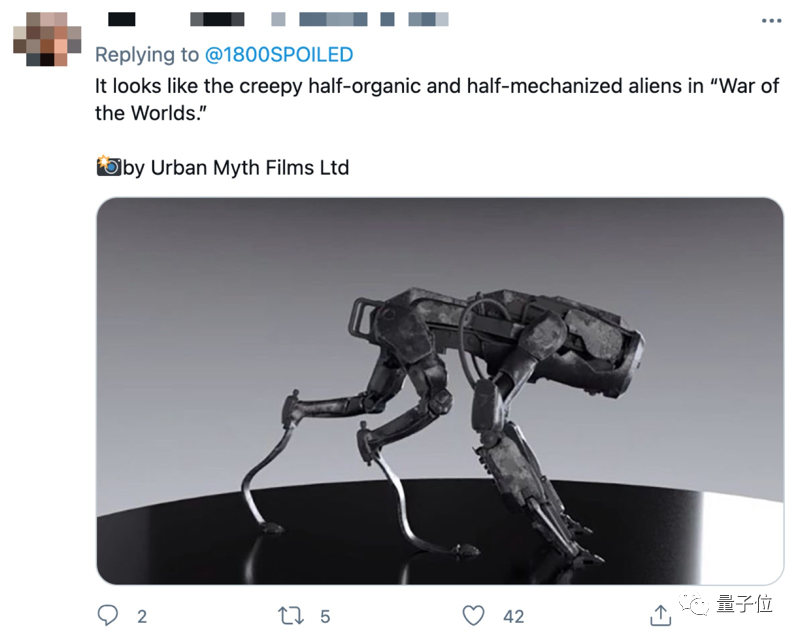Click the blurred profile avatar
This screenshot has height=638, width=798.
click(x=41, y=38)
